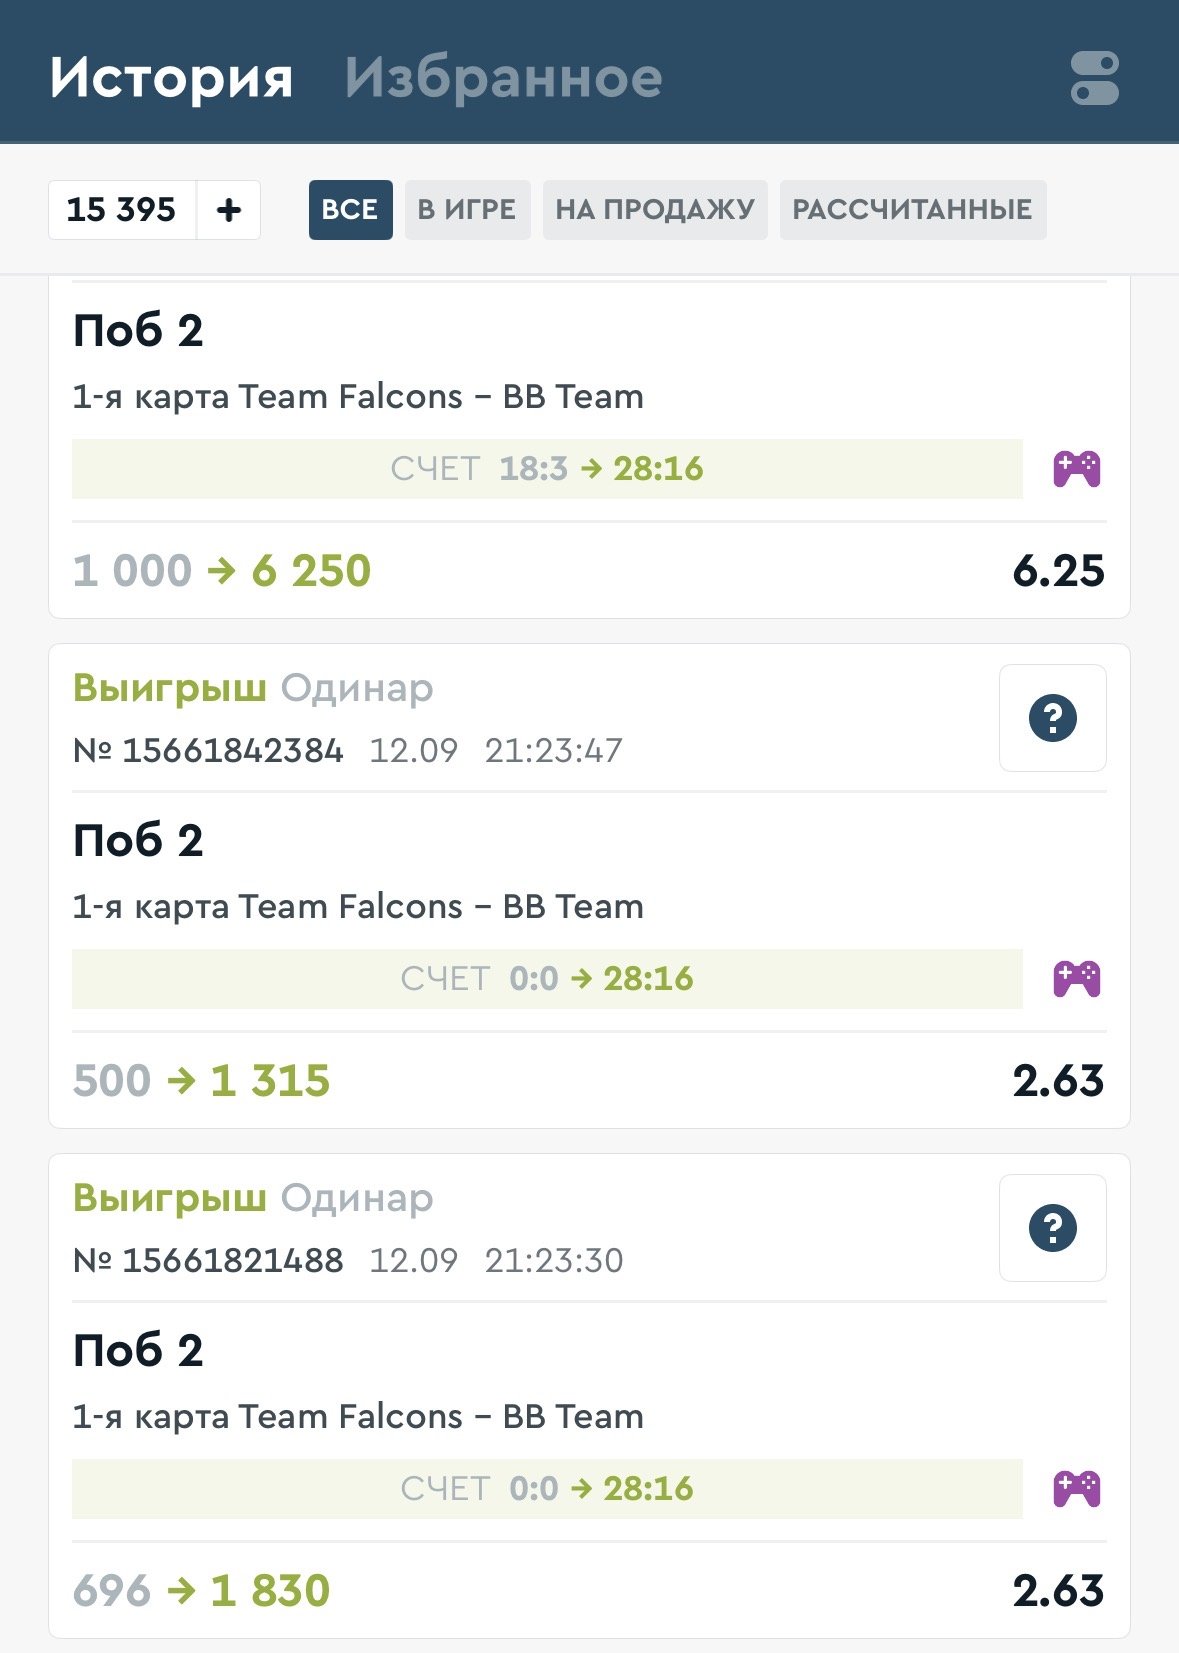Viewport: 1179px width, 1653px height.
Task: Click gamepad icon on the 696 stake bet
Action: point(1076,1489)
